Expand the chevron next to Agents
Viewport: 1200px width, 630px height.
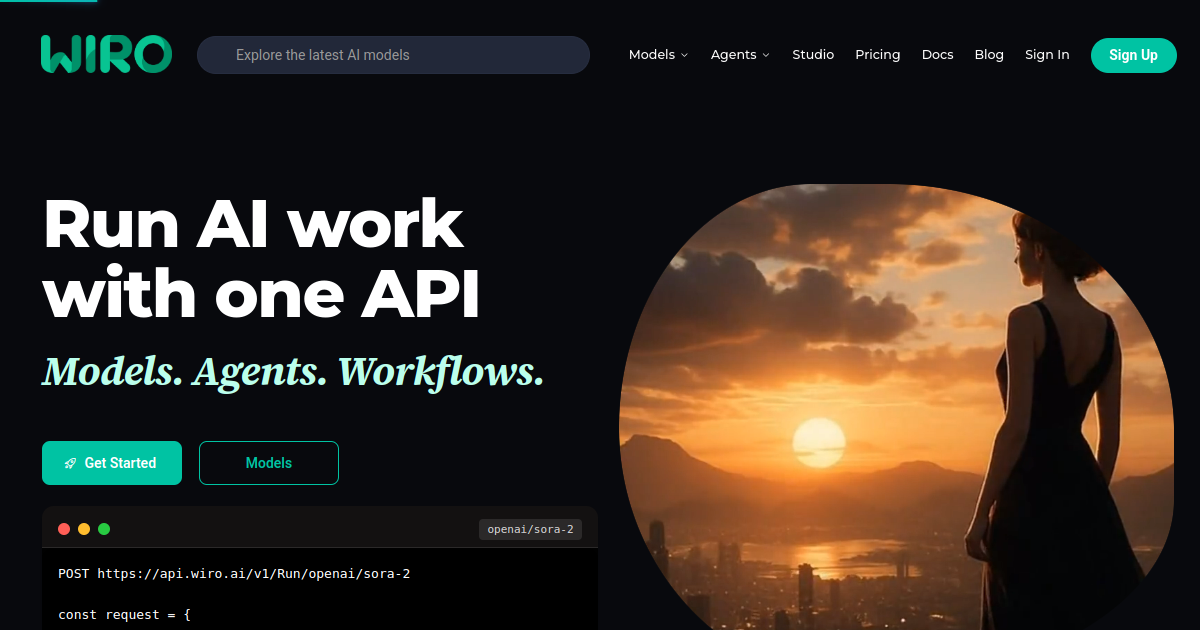tap(766, 55)
